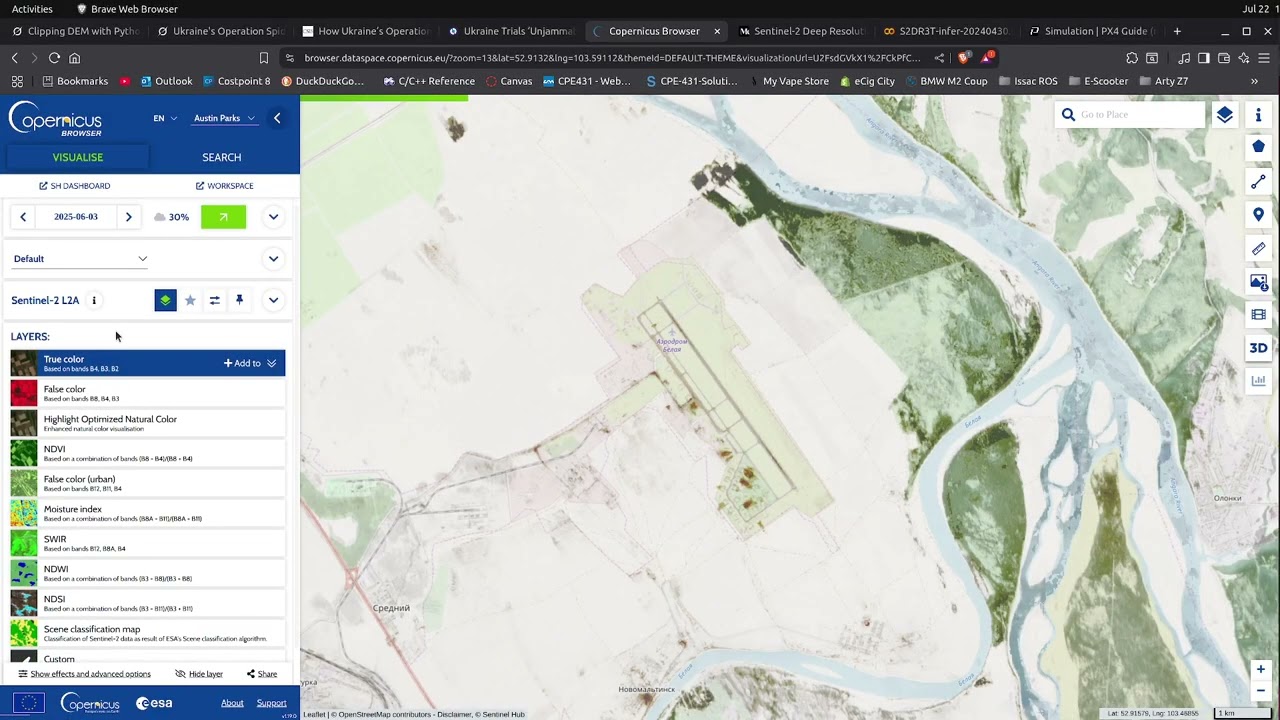Screen dimensions: 1280x720
Task: Select the point of interest marker tool
Action: coord(1258,215)
